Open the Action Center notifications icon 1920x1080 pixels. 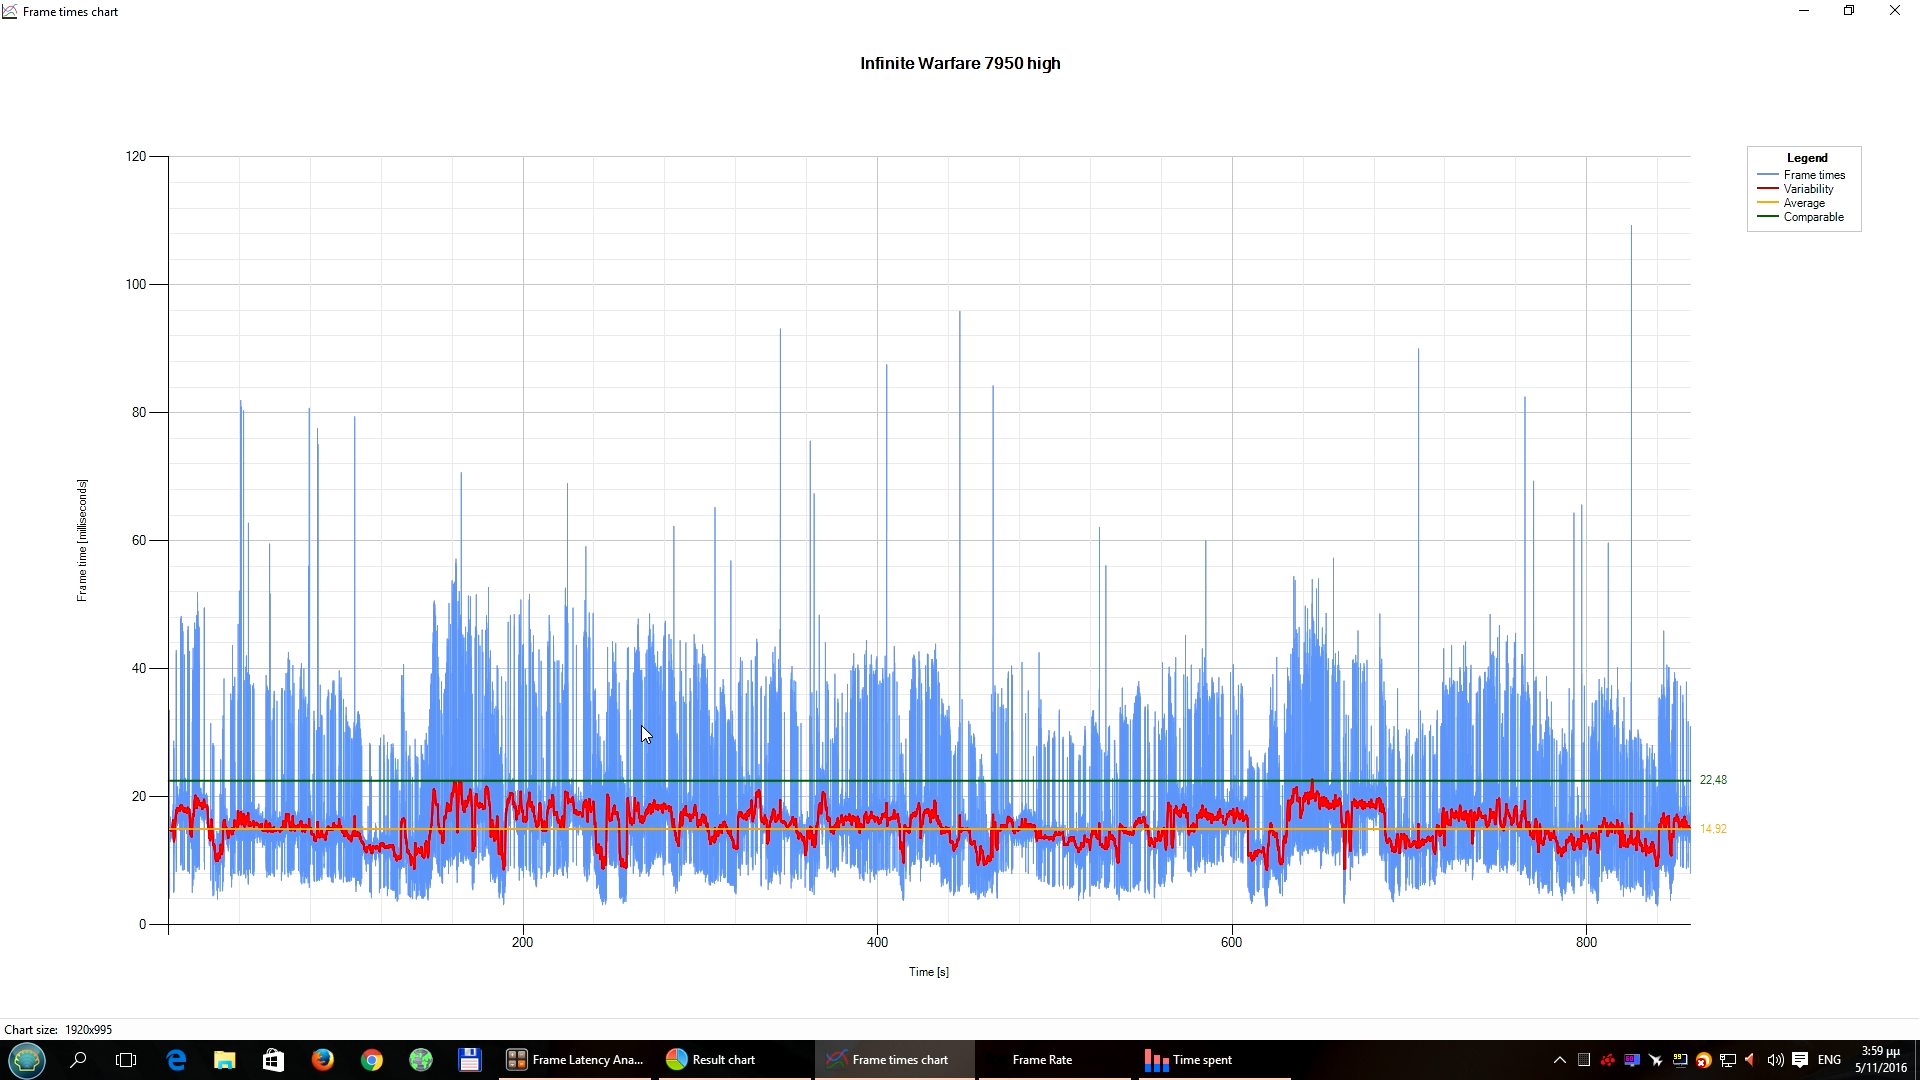pos(1800,1060)
